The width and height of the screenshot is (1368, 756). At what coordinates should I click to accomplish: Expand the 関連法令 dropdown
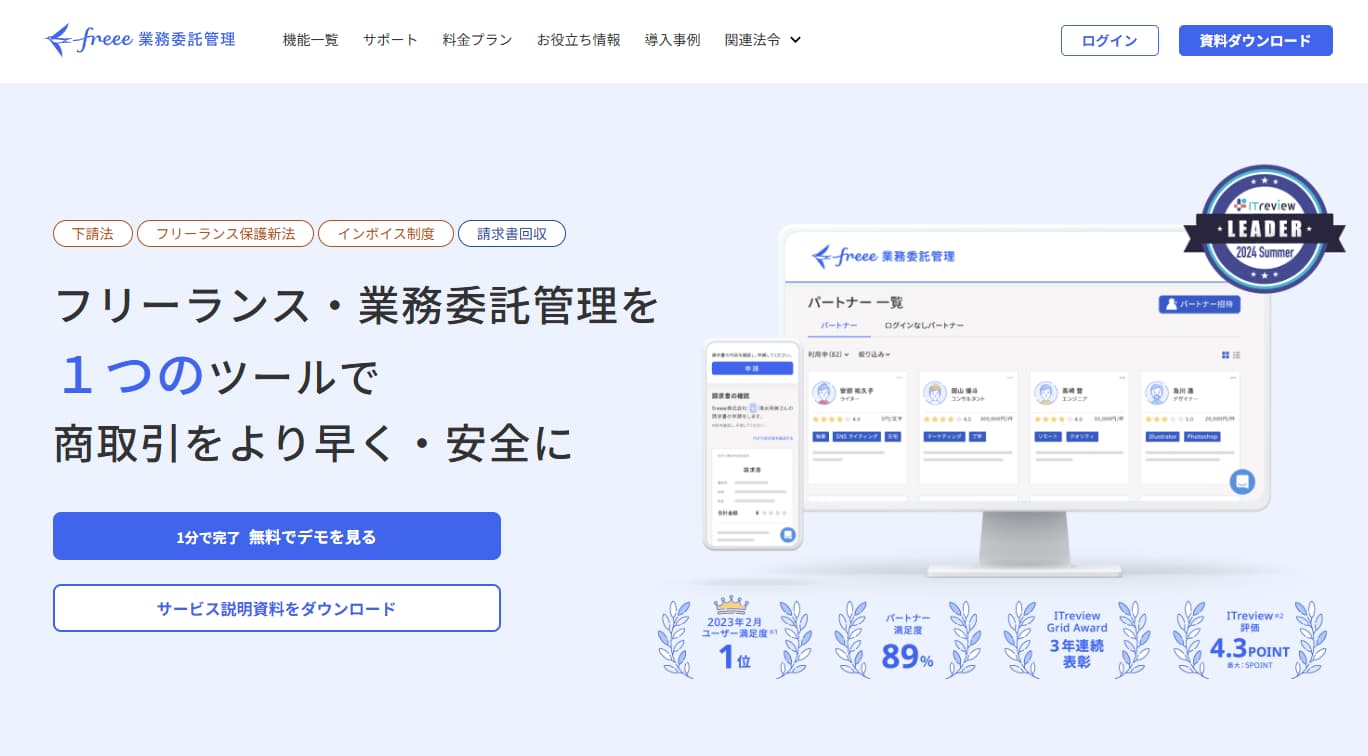(x=763, y=40)
